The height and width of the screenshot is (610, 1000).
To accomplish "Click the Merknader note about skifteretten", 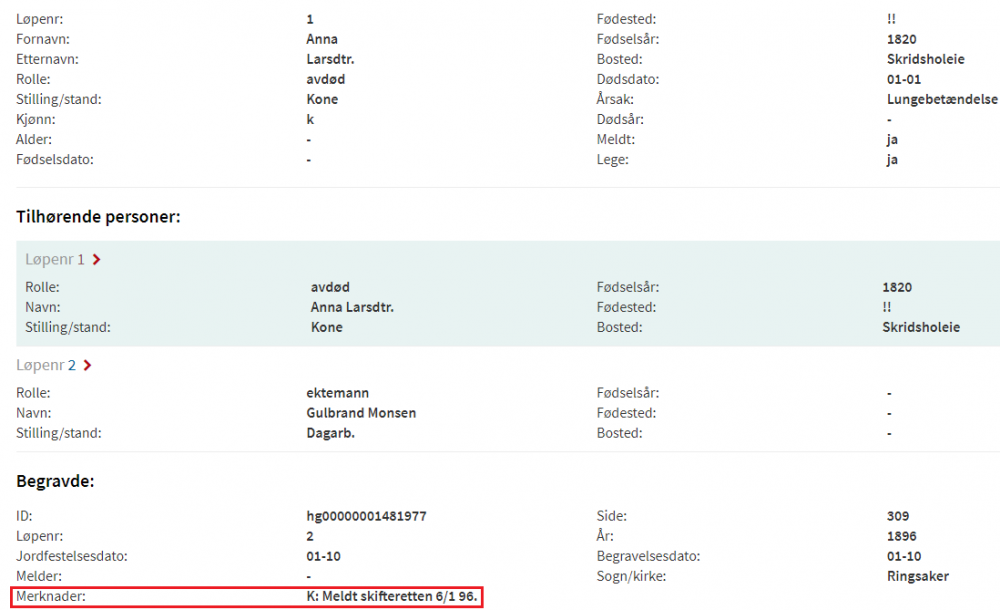I will pos(393,596).
